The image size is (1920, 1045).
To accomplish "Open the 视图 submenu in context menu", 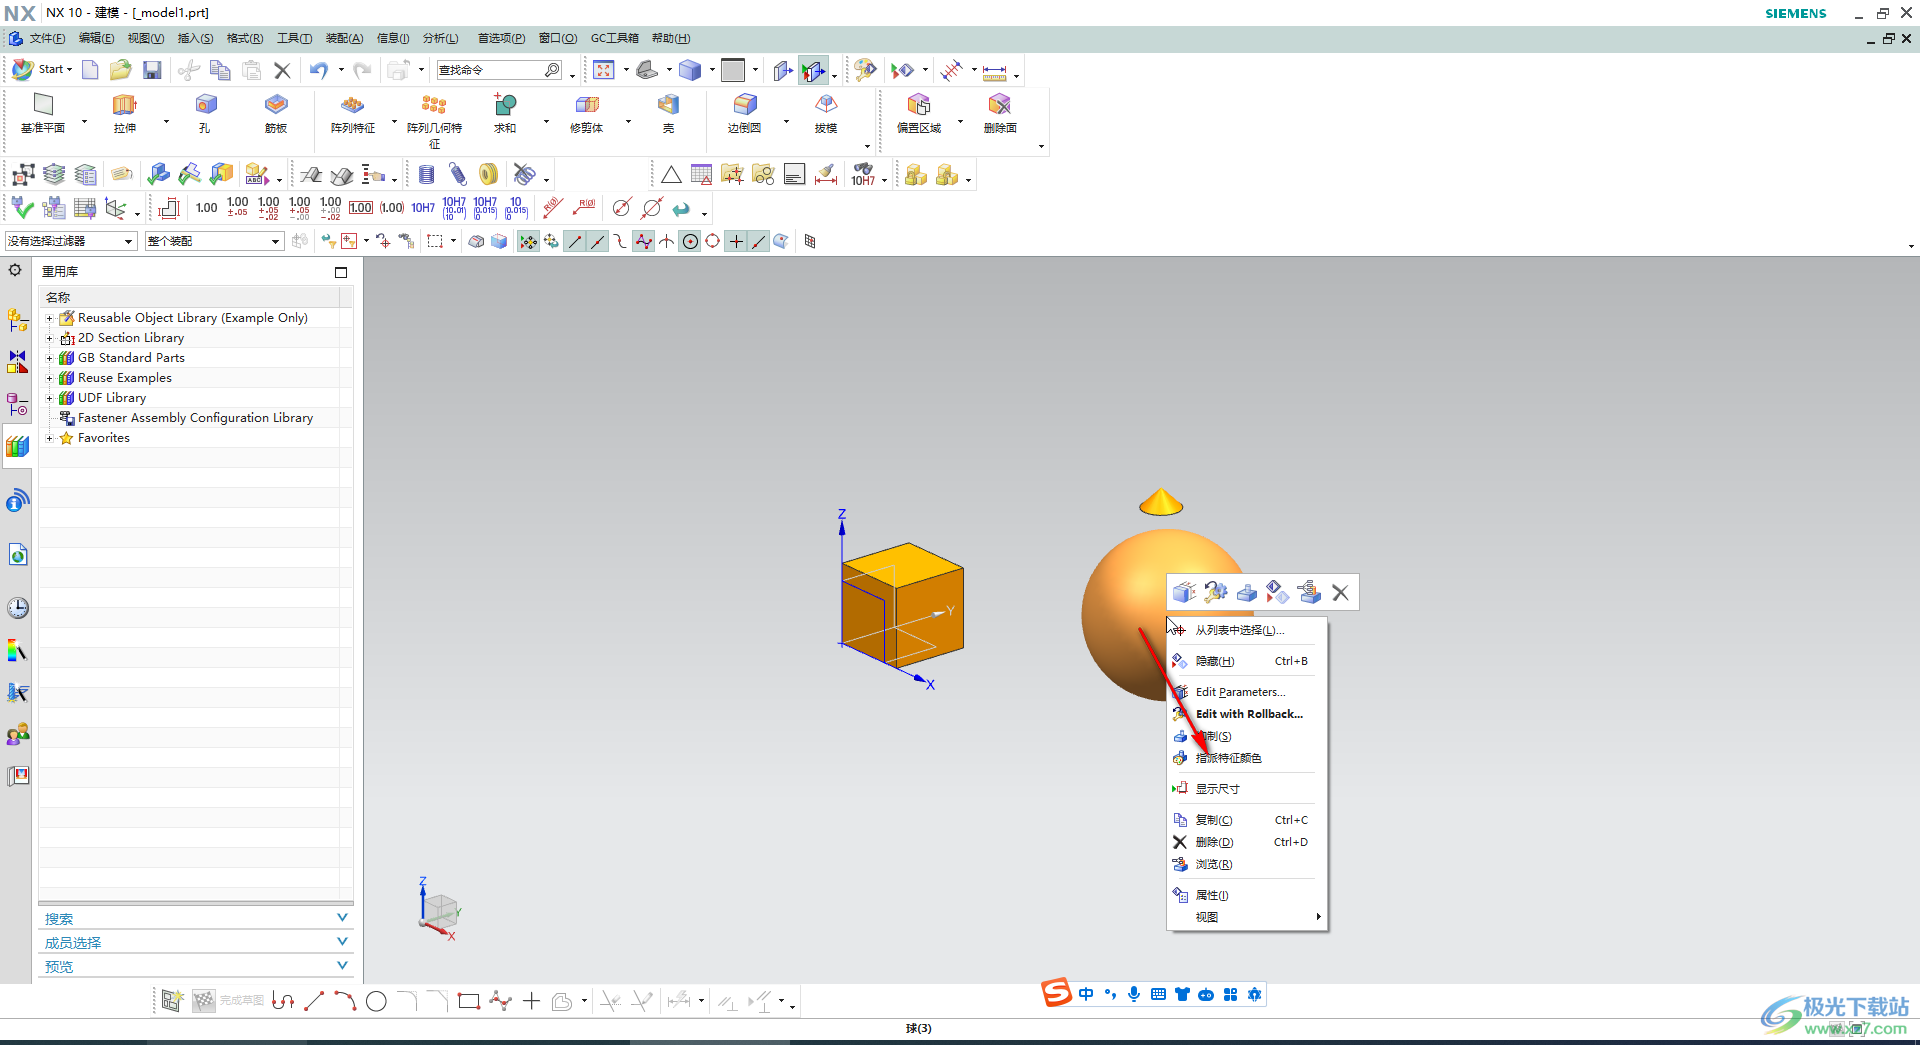I will click(1248, 917).
